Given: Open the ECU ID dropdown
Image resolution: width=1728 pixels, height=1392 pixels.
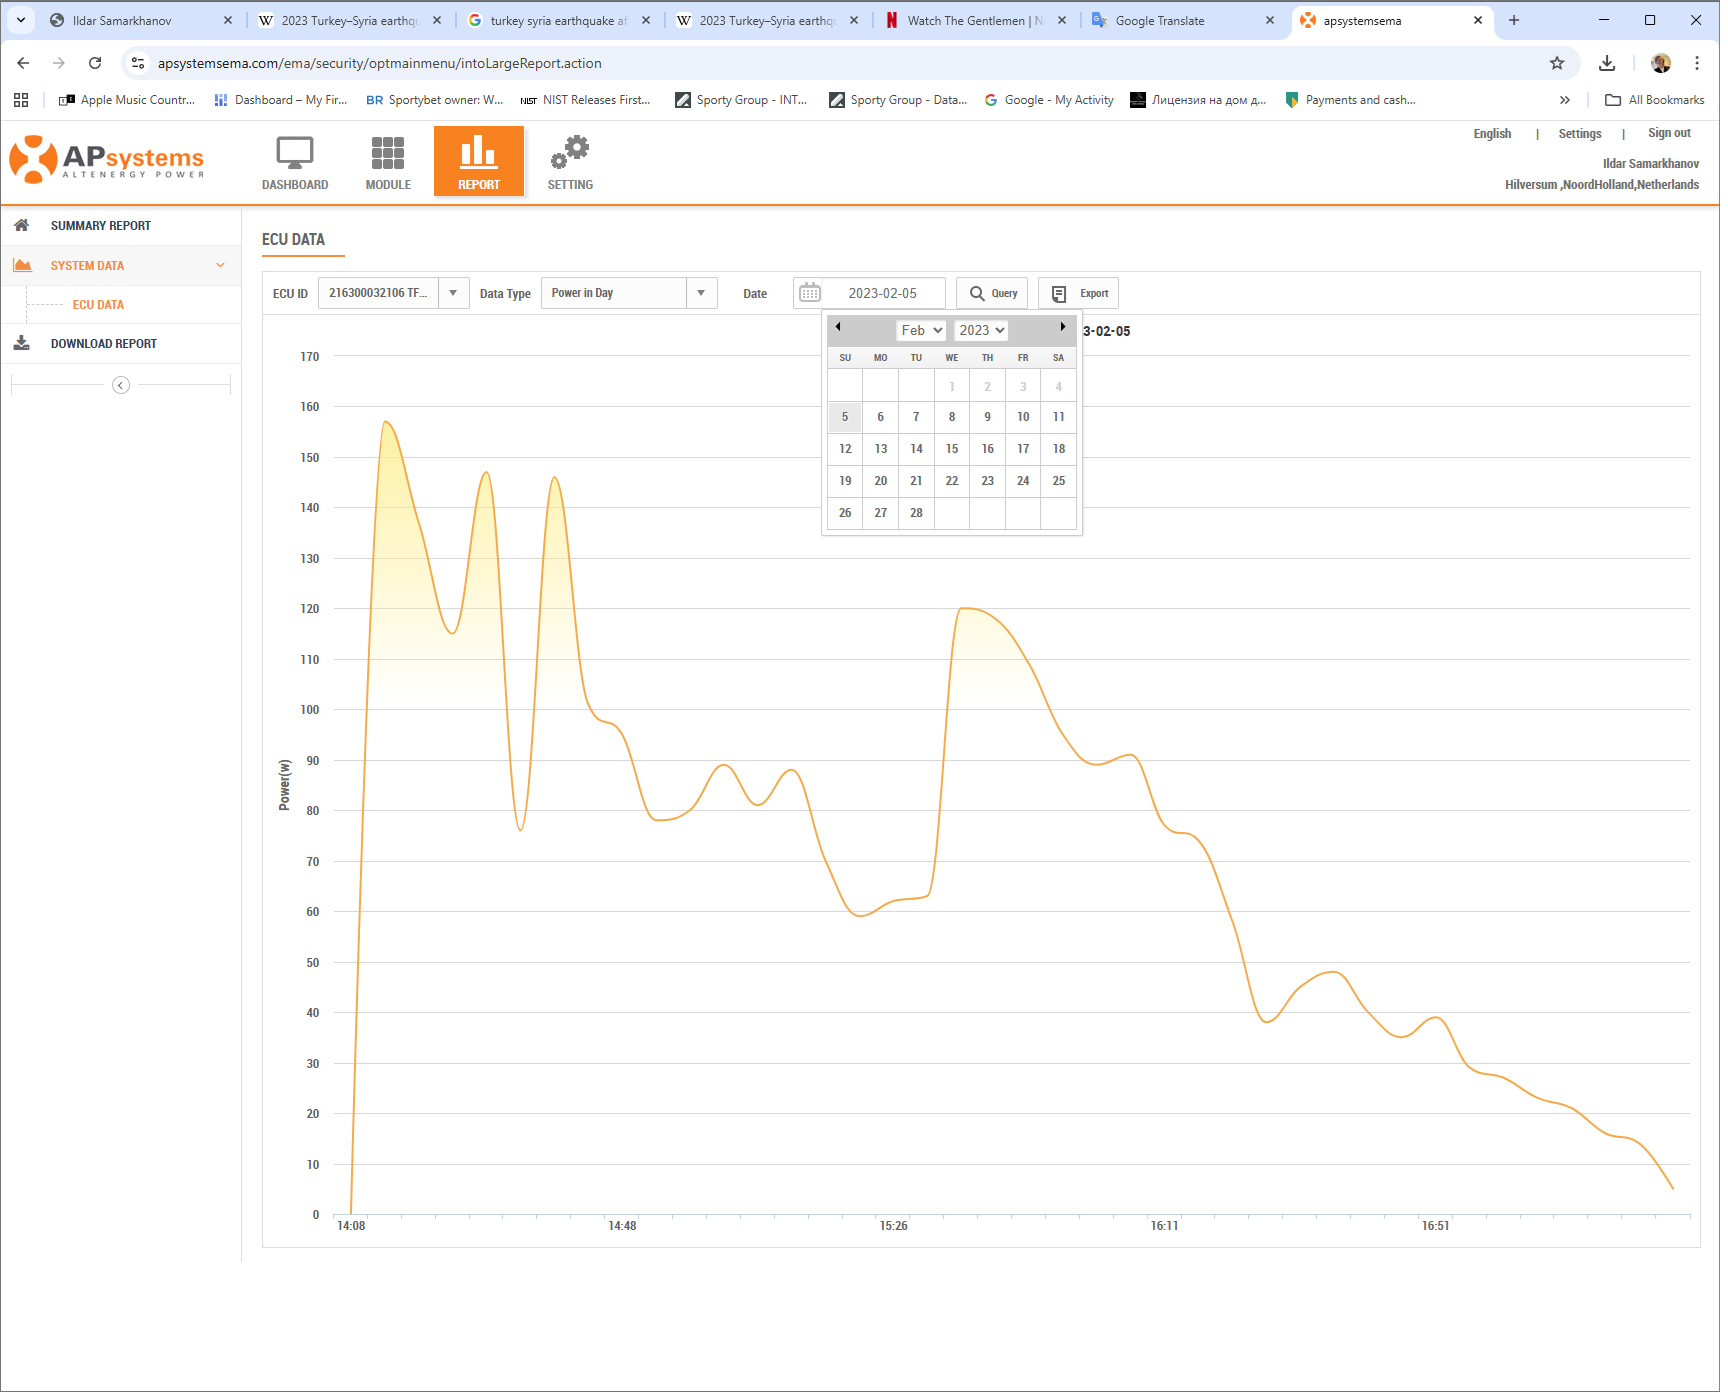Looking at the screenshot, I should click(x=453, y=293).
